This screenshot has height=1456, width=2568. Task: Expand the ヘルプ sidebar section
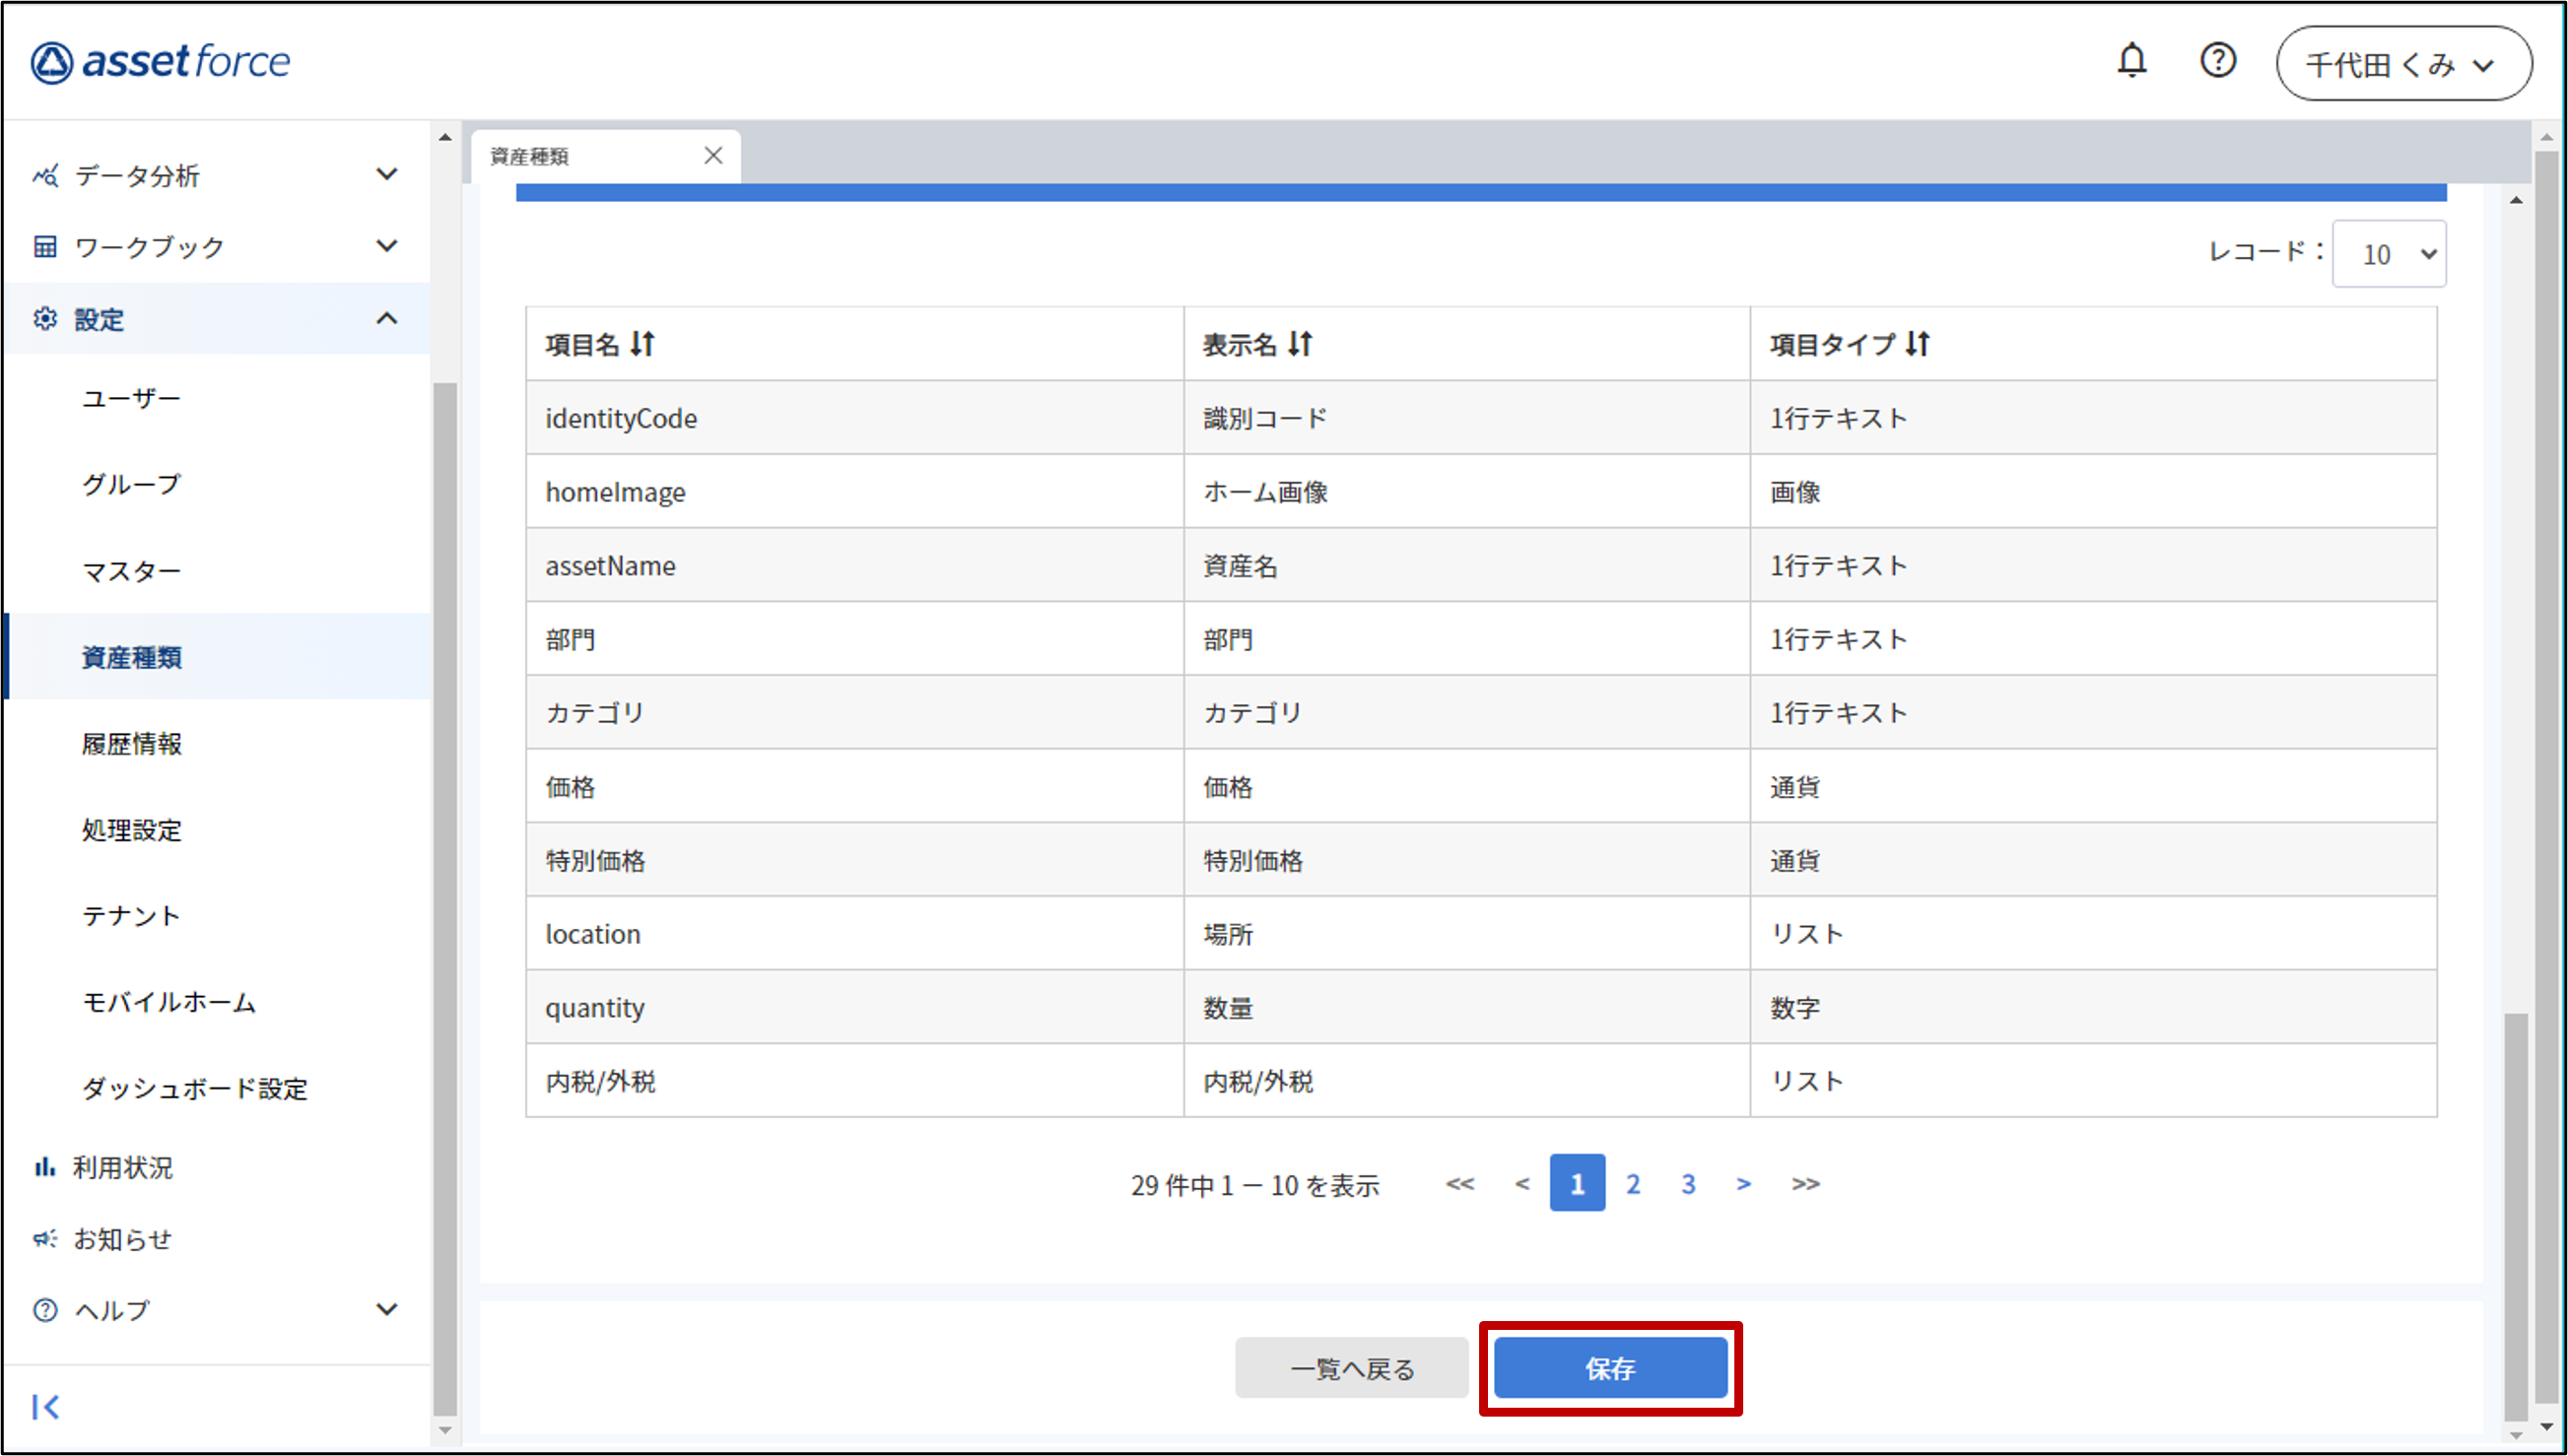click(386, 1310)
